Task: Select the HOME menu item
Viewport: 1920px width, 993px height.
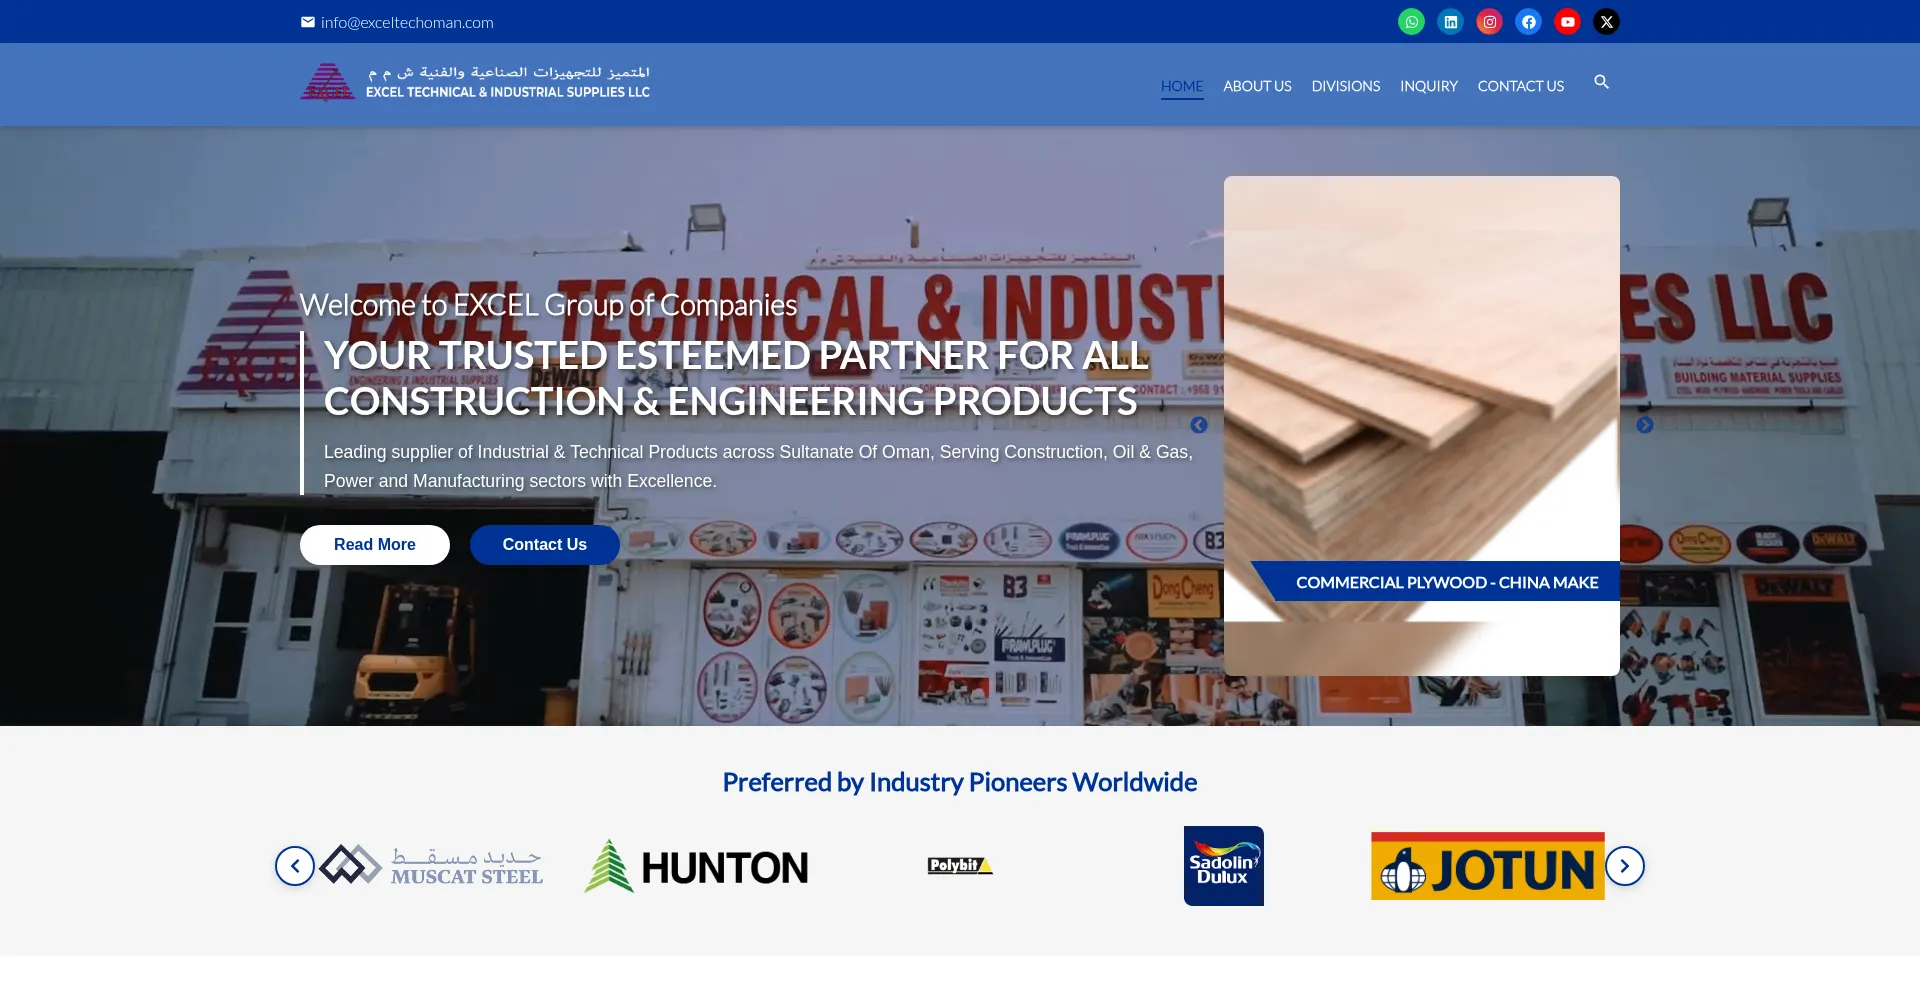Action: pyautogui.click(x=1182, y=86)
